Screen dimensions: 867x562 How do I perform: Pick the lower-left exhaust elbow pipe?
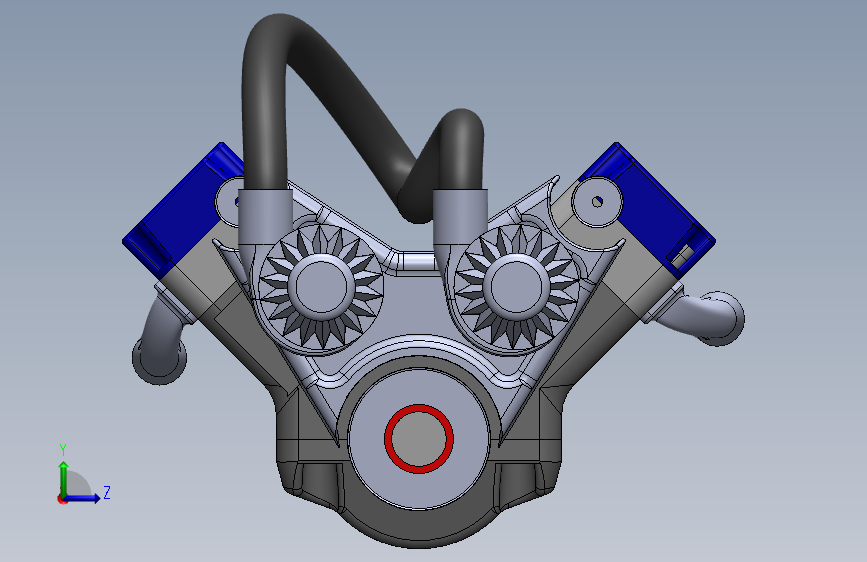(x=160, y=340)
